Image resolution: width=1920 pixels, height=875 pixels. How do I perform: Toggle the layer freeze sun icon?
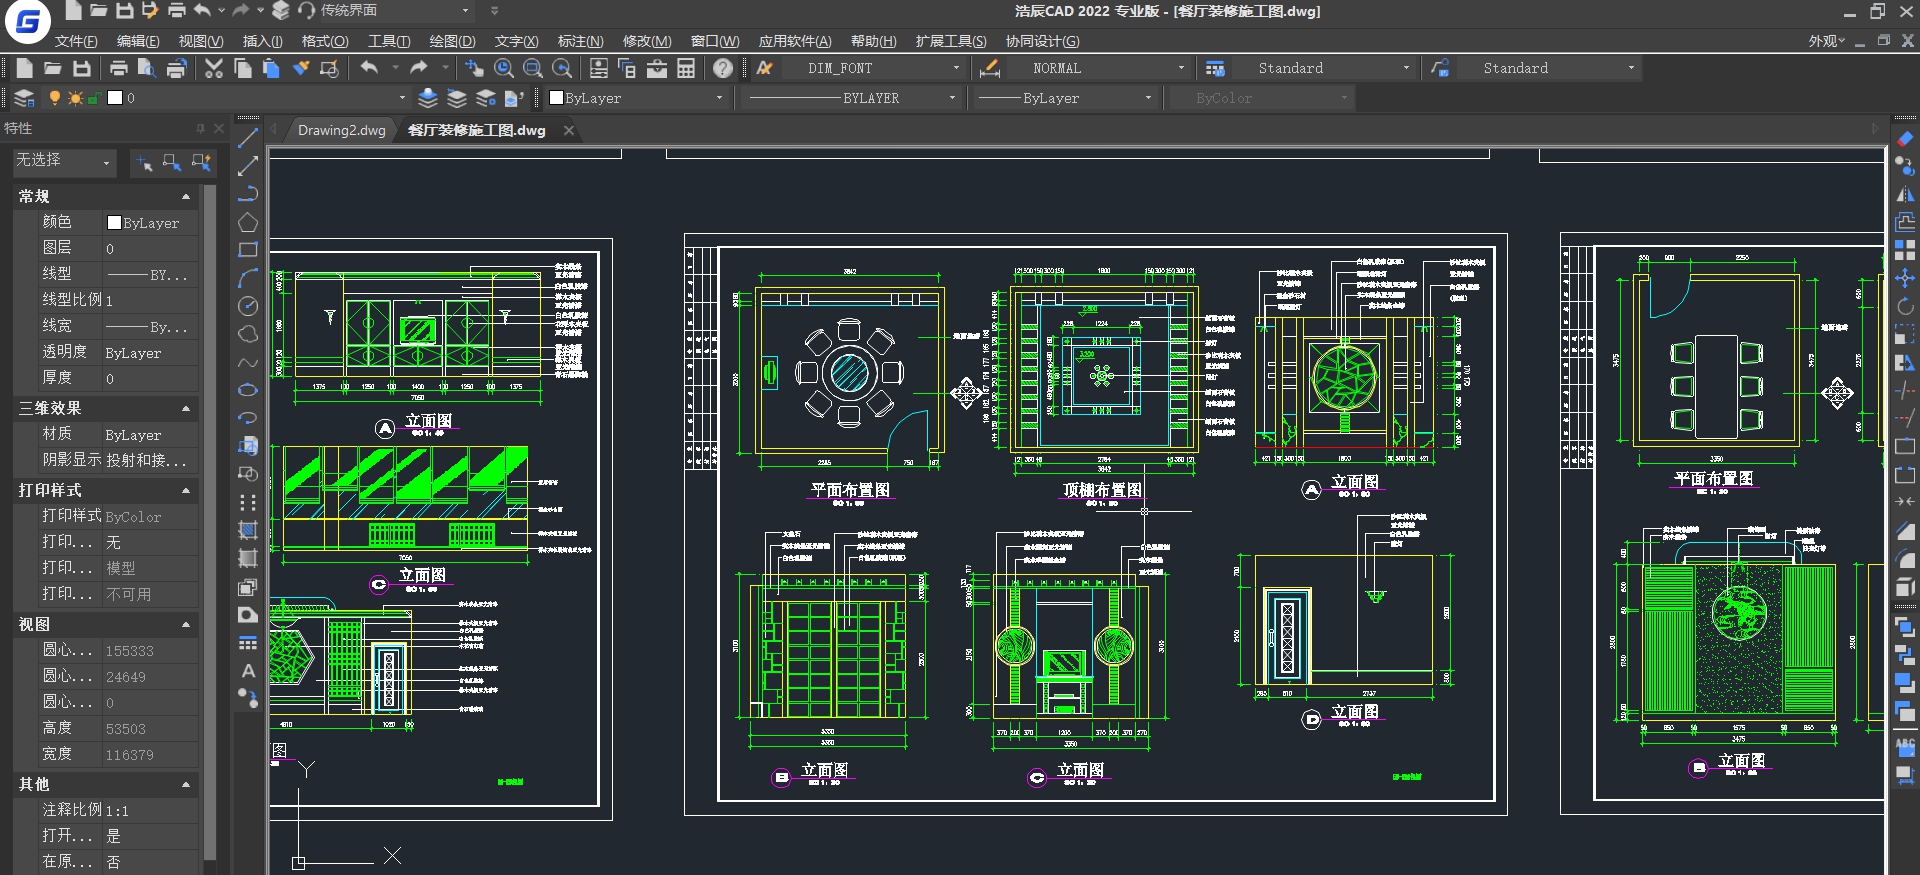coord(75,98)
